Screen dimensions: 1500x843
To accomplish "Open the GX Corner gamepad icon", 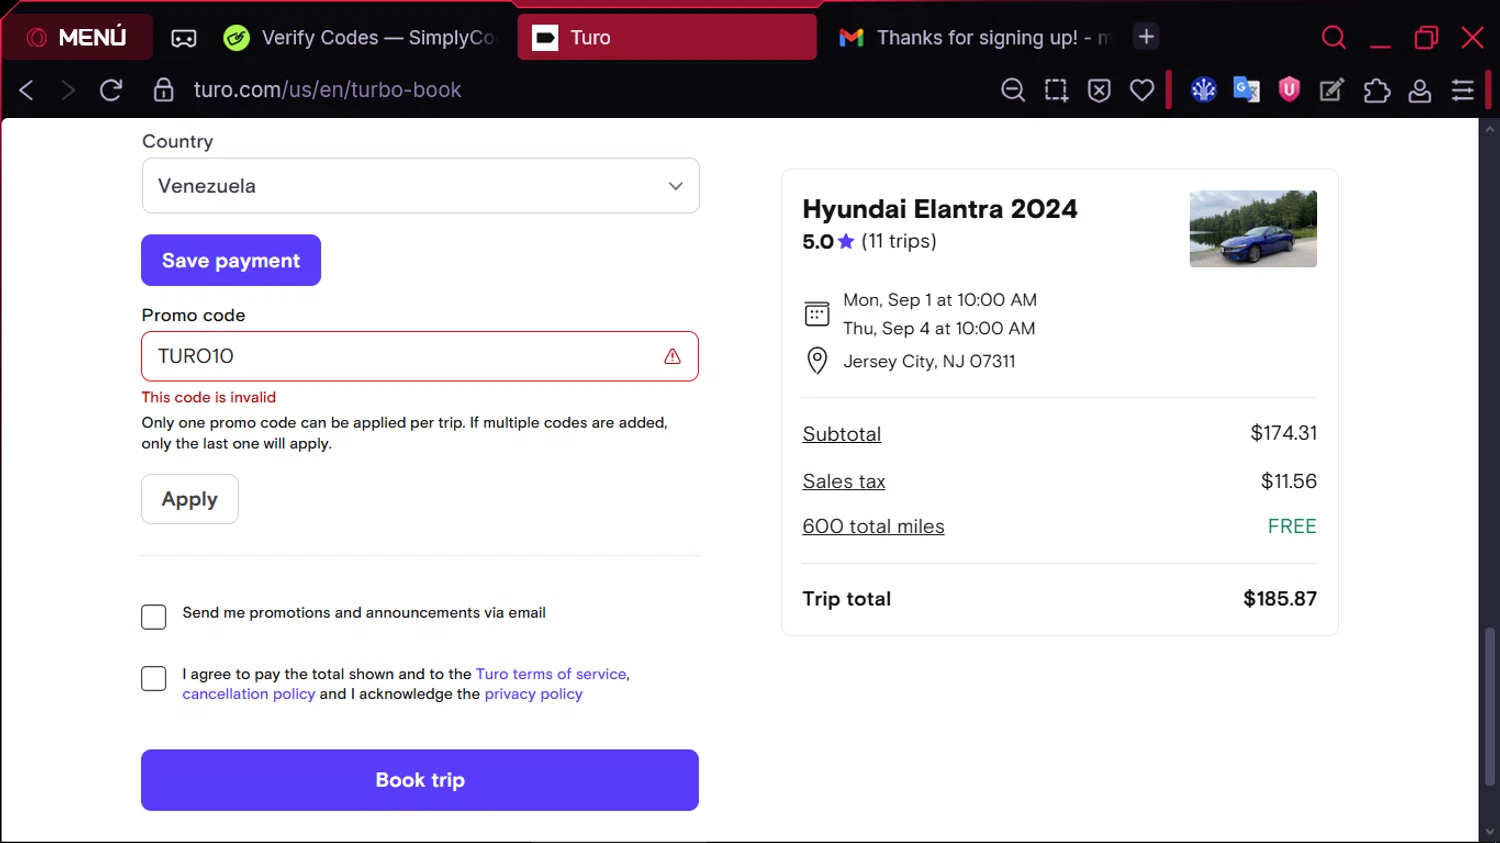I will [184, 38].
